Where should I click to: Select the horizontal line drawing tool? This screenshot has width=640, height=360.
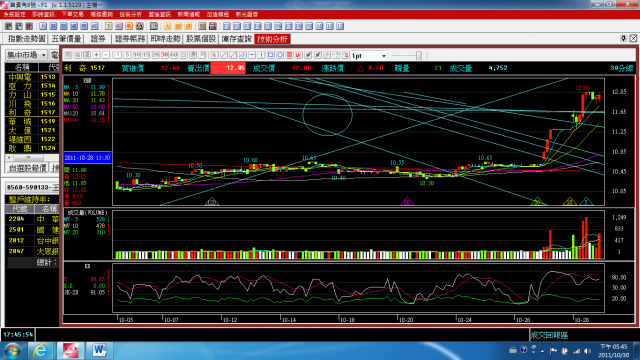point(252,55)
